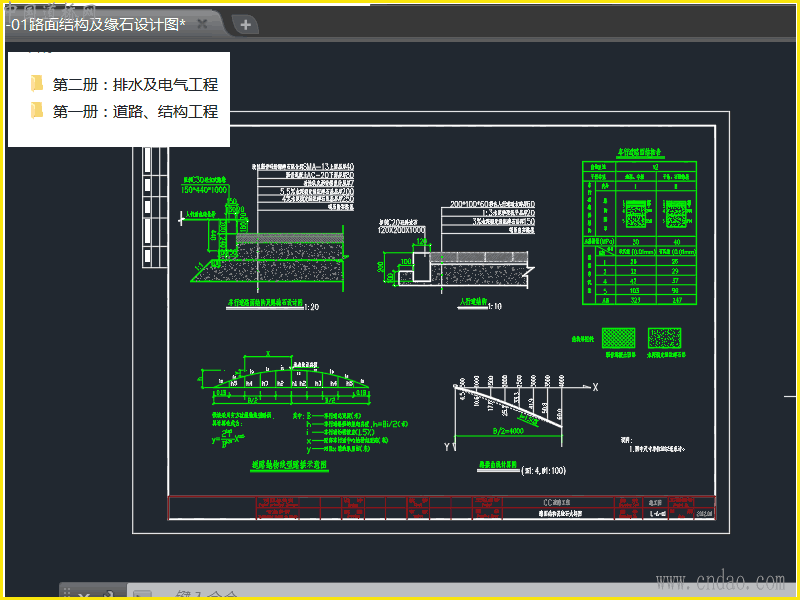Select the speckled stabilized gravel legend swatch
This screenshot has width=800, height=600.
coord(664,338)
